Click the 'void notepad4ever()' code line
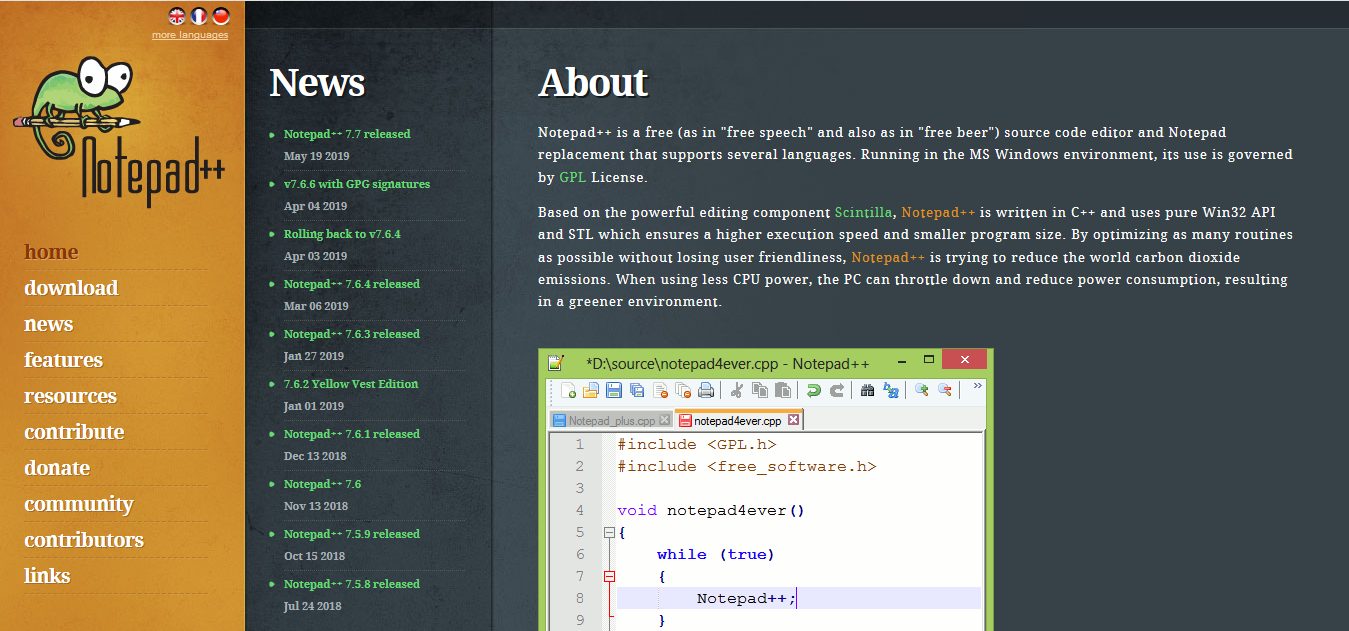Viewport: 1349px width, 631px height. click(711, 510)
